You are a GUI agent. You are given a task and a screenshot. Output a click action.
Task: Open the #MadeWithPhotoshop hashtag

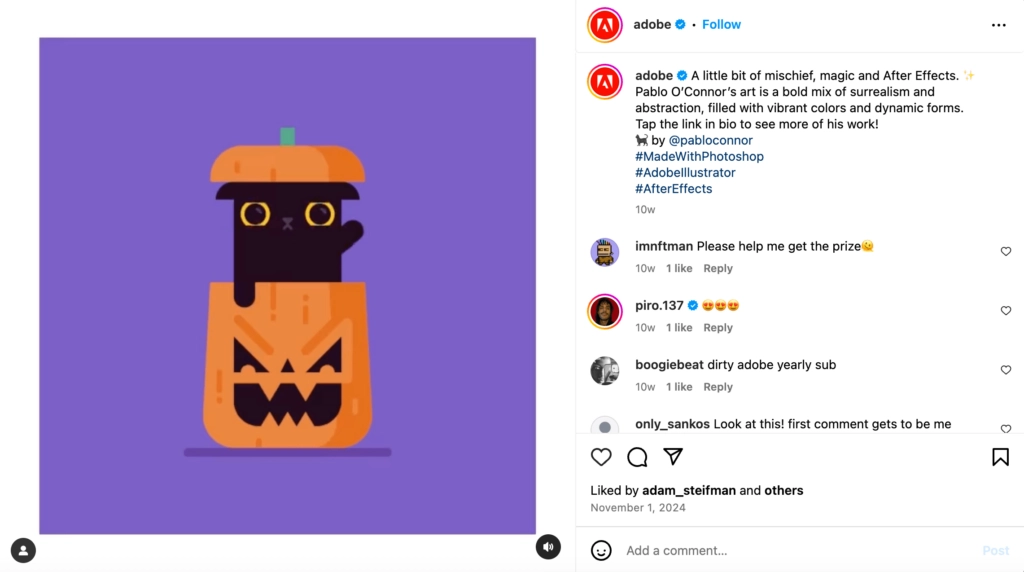699,157
